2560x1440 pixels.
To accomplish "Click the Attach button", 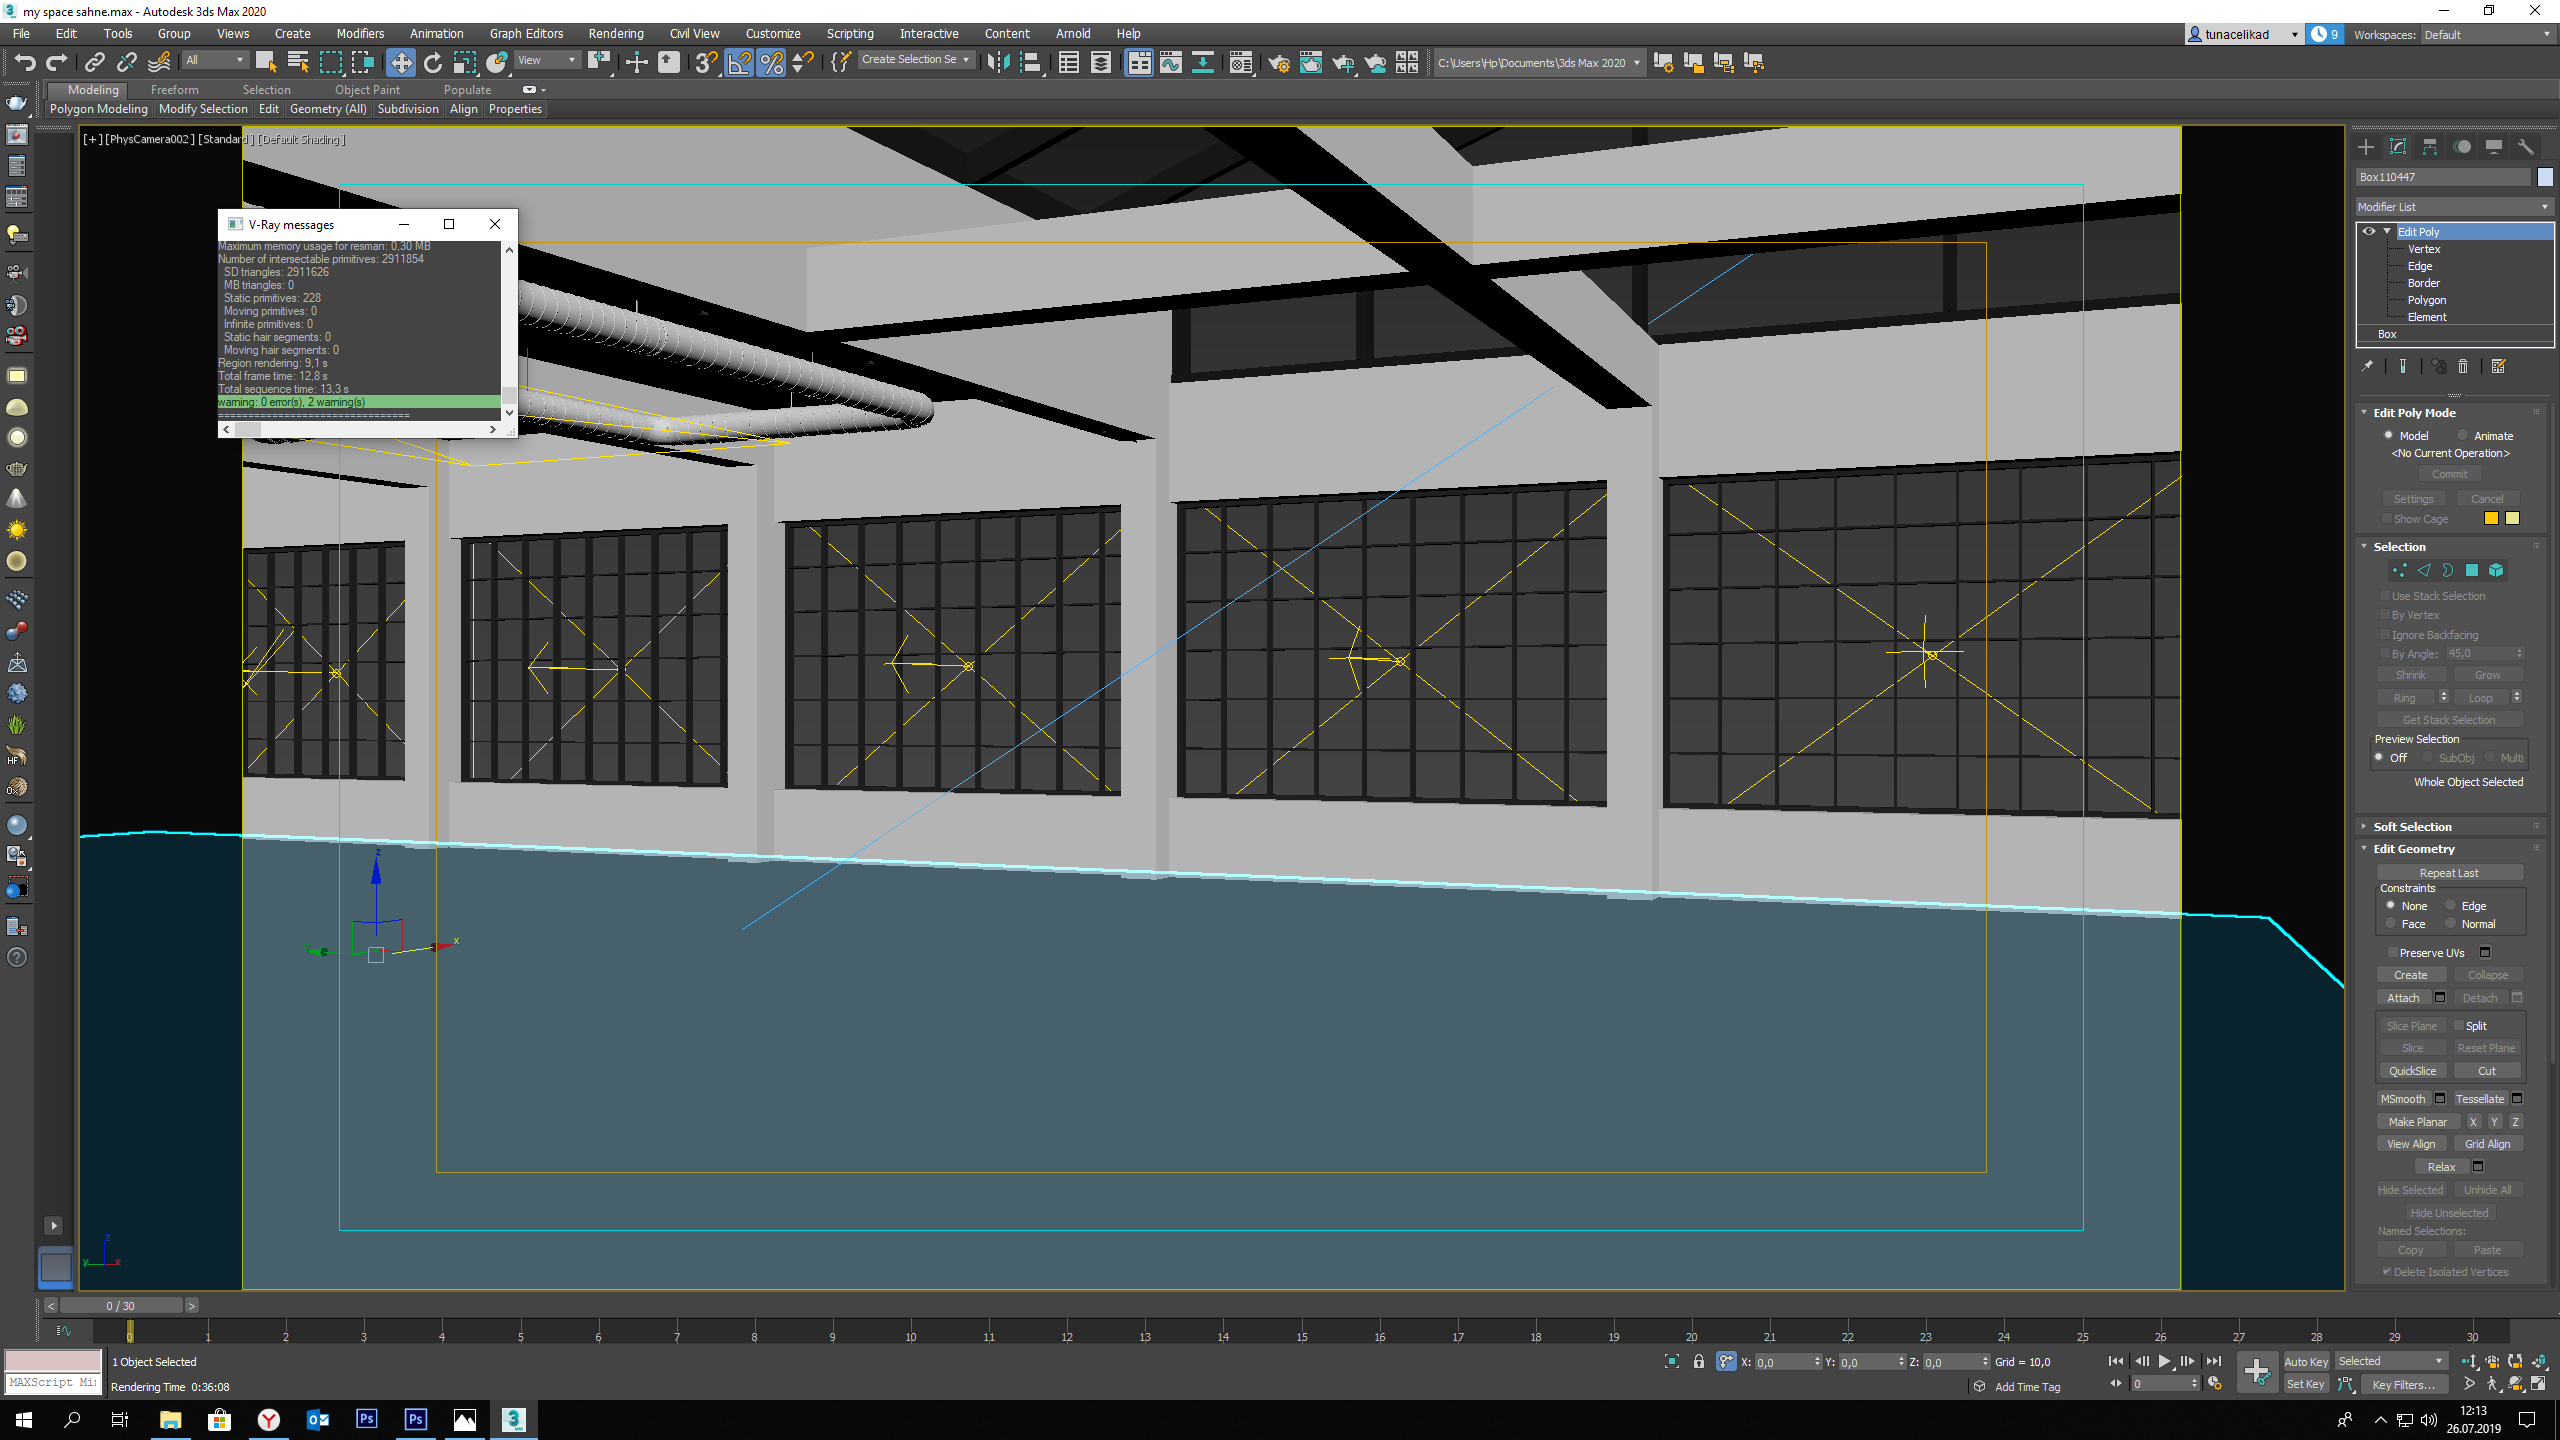I will [x=2402, y=998].
